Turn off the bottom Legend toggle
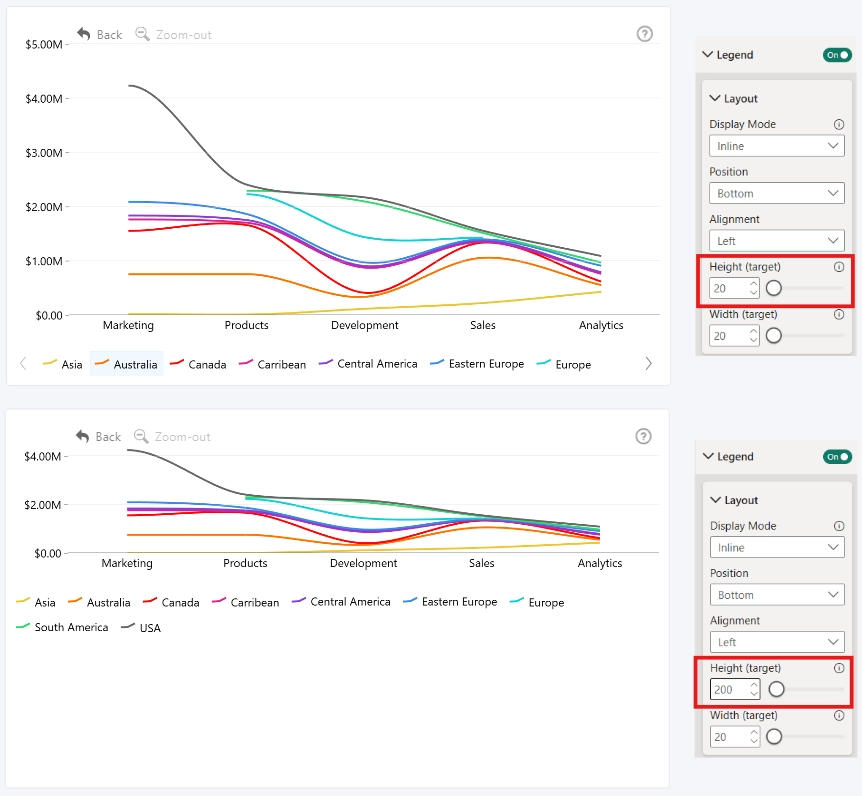Screen dimensions: 862x796 click(x=837, y=457)
